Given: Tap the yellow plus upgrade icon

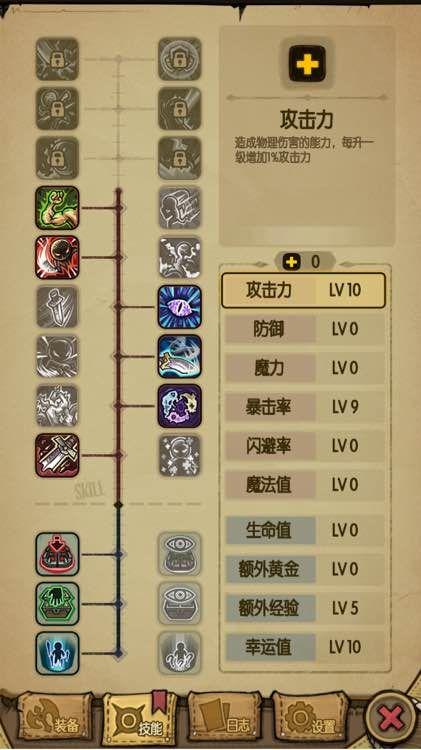Looking at the screenshot, I should point(307,63).
